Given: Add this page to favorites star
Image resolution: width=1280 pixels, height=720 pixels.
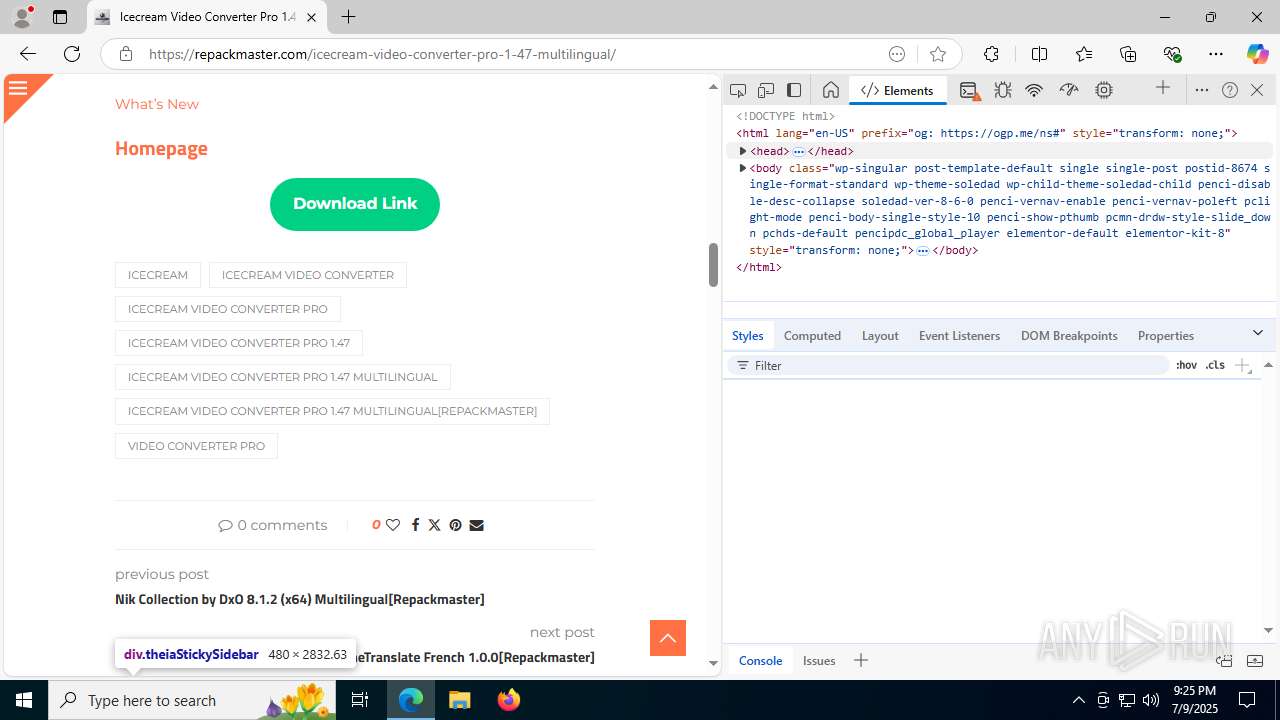Looking at the screenshot, I should click(937, 54).
